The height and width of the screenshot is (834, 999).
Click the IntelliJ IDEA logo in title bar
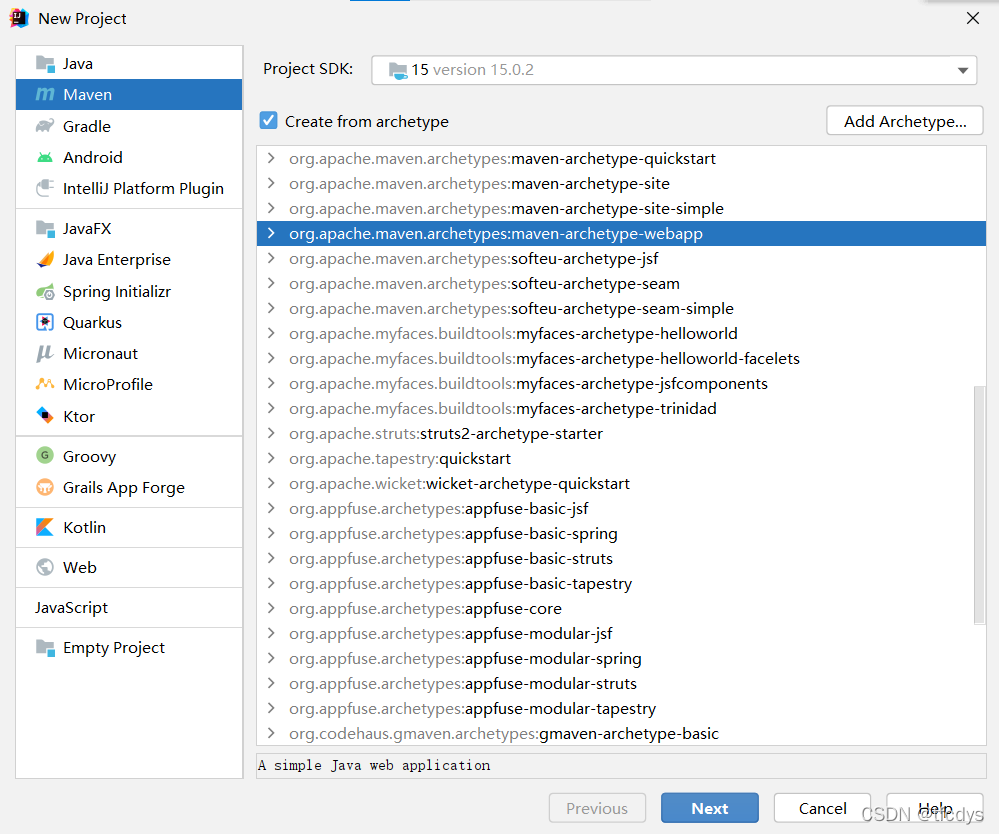pyautogui.click(x=19, y=18)
